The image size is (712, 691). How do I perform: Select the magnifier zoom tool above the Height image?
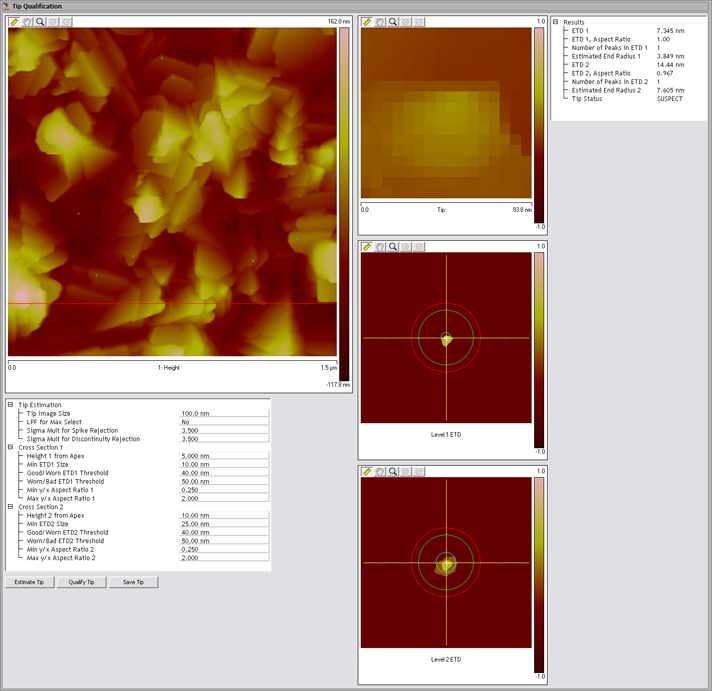click(40, 22)
